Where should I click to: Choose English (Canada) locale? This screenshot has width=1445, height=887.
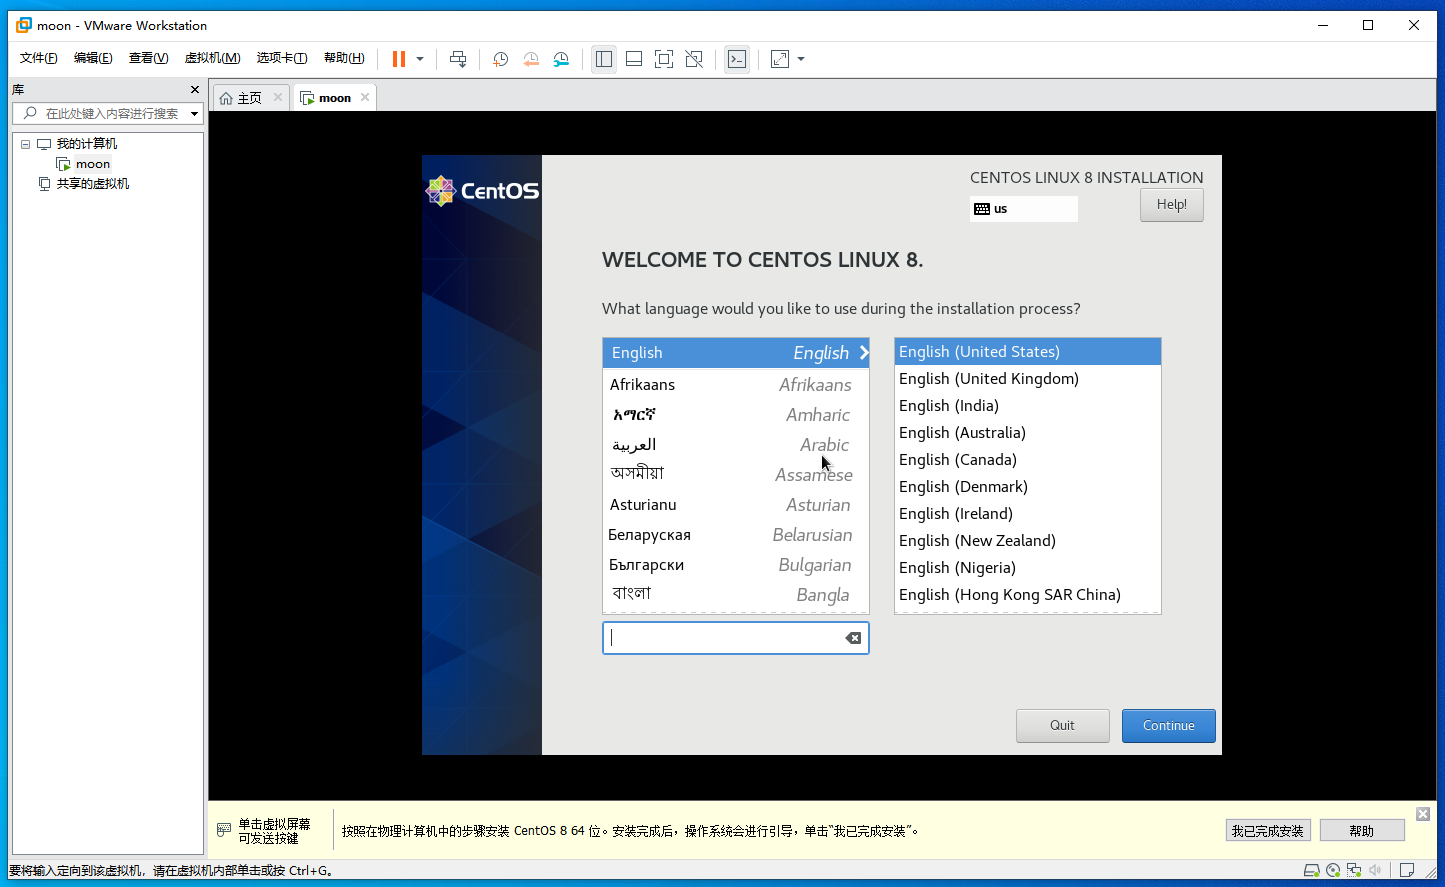1028,460
